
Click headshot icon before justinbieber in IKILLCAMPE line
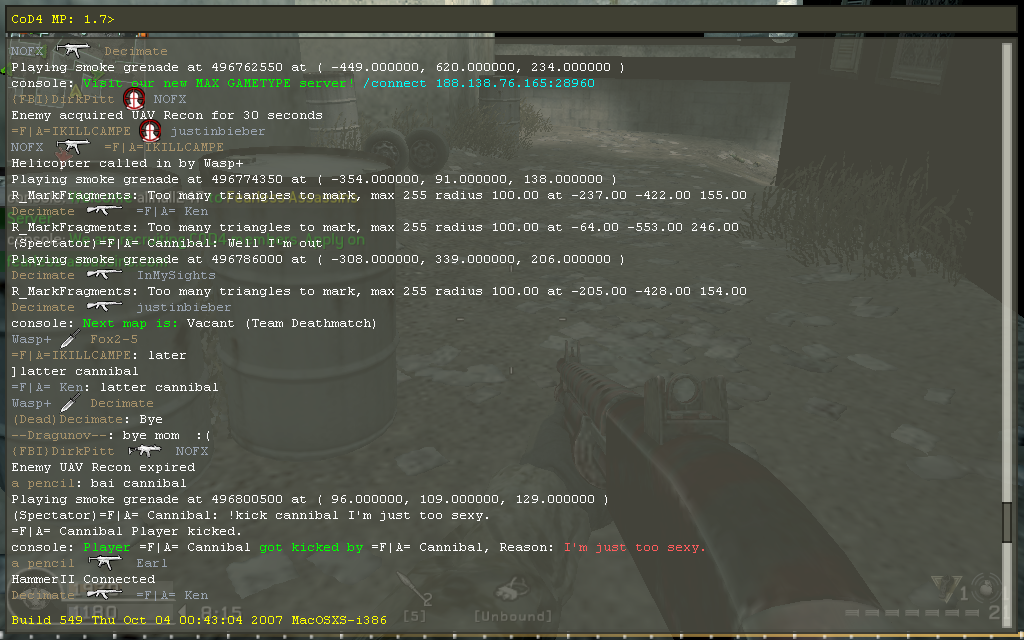[150, 131]
